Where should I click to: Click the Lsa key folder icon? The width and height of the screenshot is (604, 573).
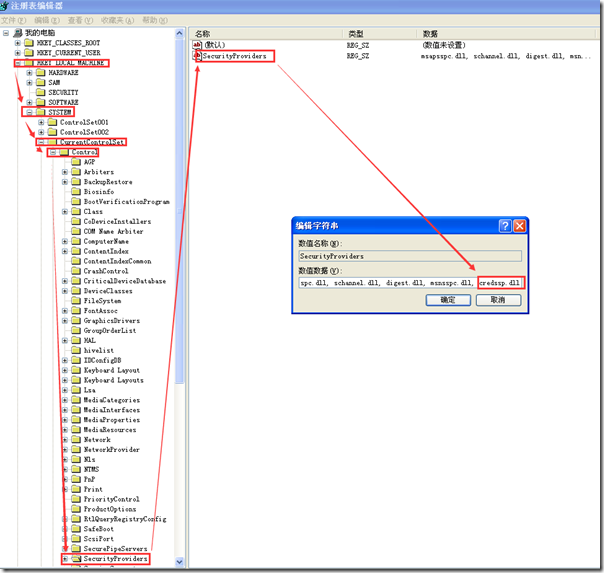(x=76, y=390)
